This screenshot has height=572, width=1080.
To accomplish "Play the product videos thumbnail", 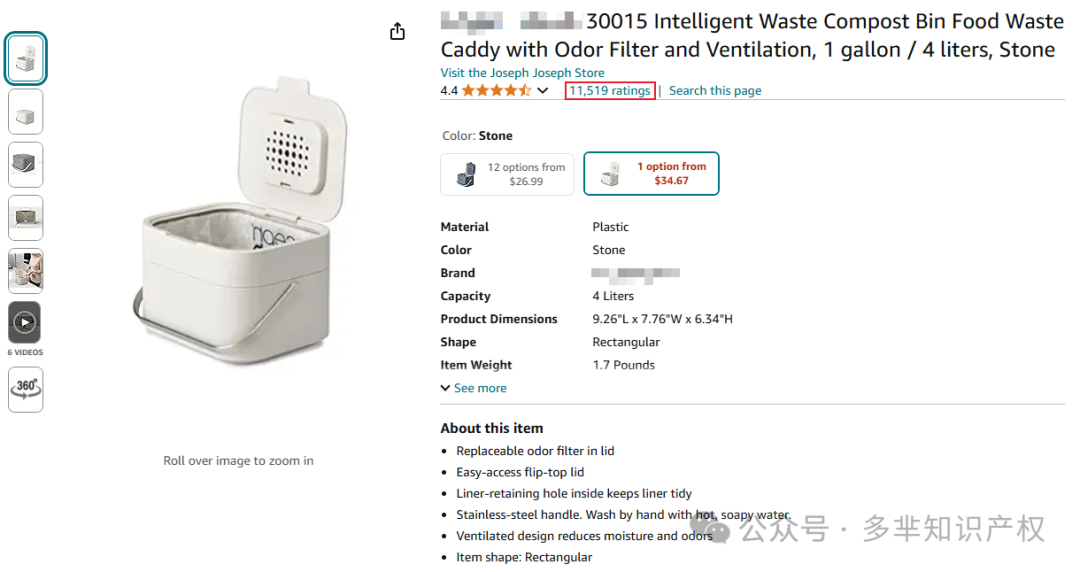I will pyautogui.click(x=26, y=323).
